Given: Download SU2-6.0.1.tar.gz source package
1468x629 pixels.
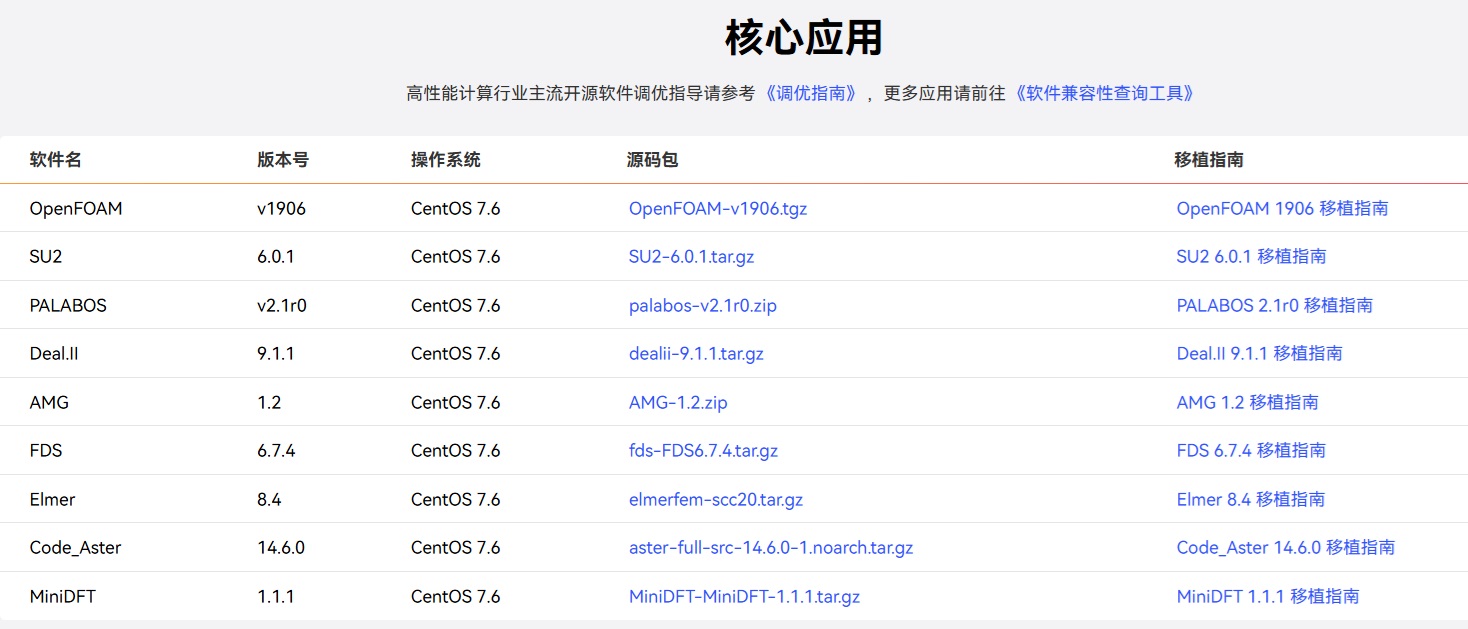Looking at the screenshot, I should (691, 256).
